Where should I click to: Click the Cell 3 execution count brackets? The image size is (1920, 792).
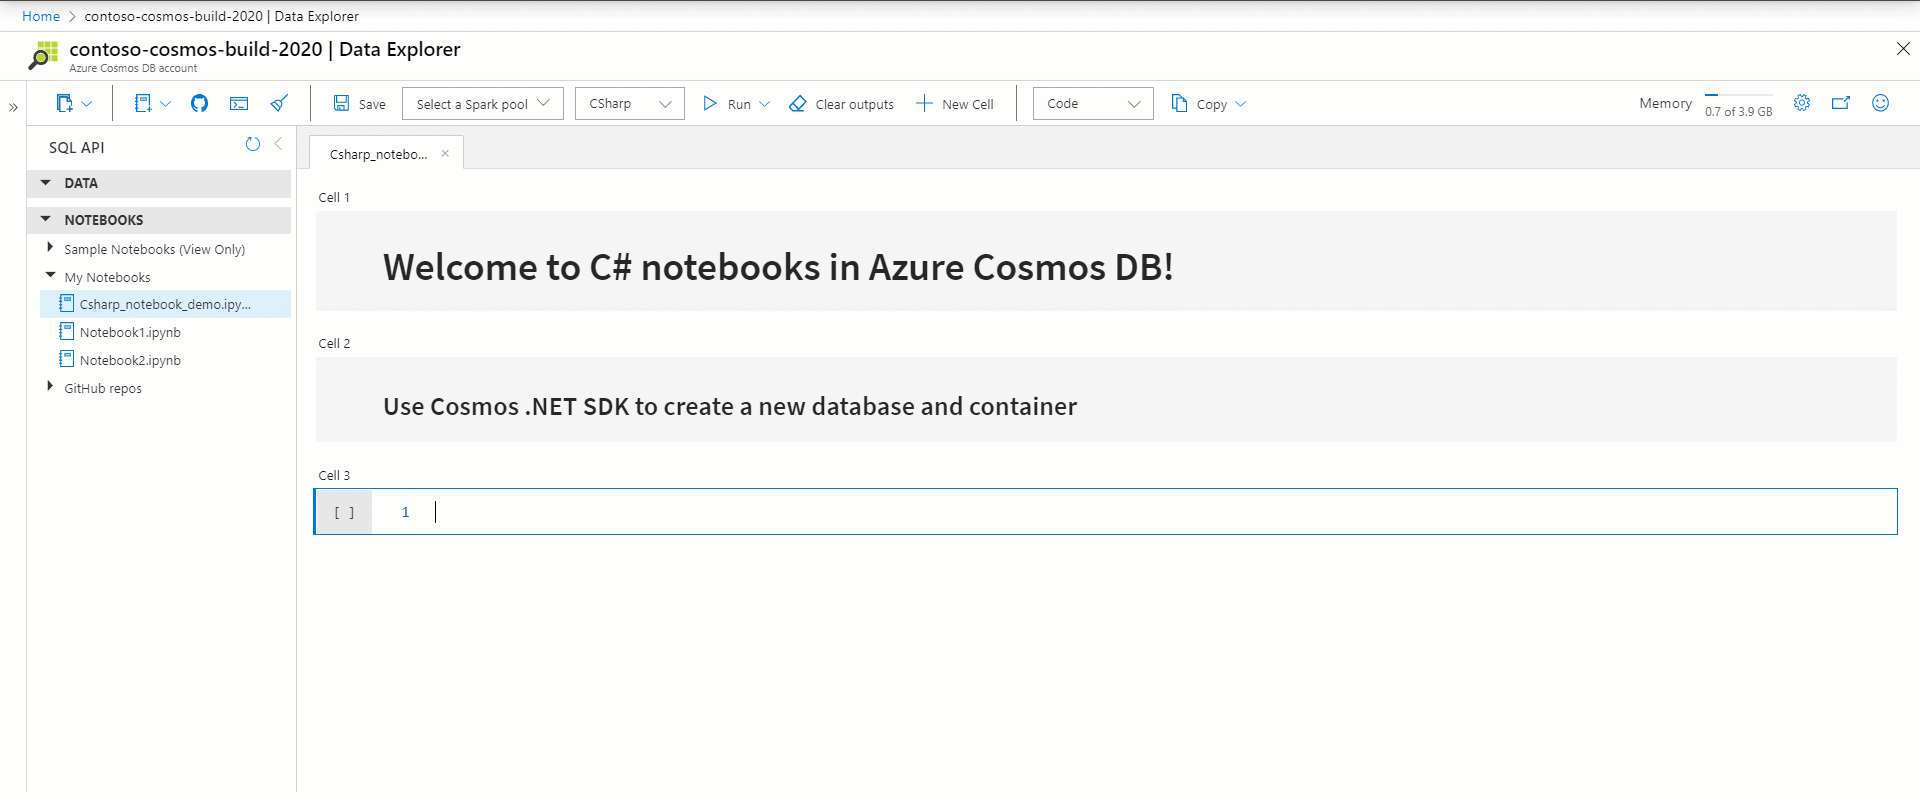tap(344, 512)
